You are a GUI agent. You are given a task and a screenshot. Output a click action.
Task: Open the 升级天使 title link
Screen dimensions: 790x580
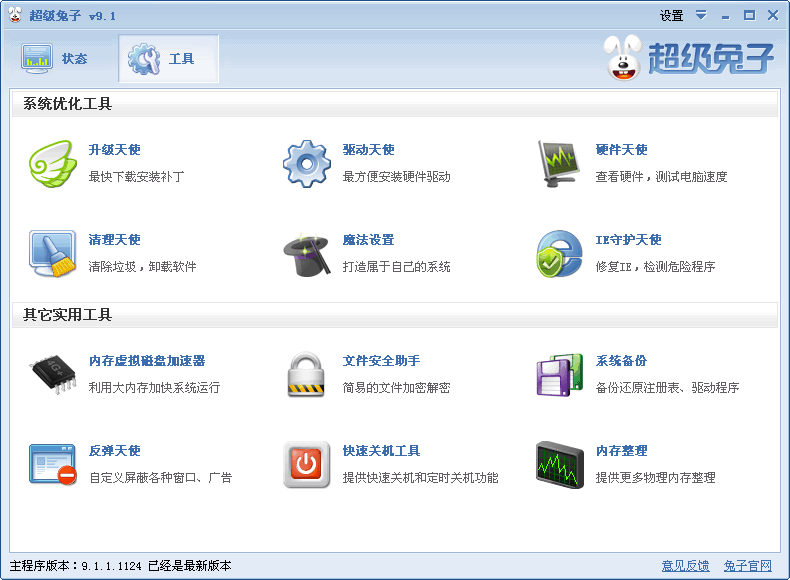point(114,150)
